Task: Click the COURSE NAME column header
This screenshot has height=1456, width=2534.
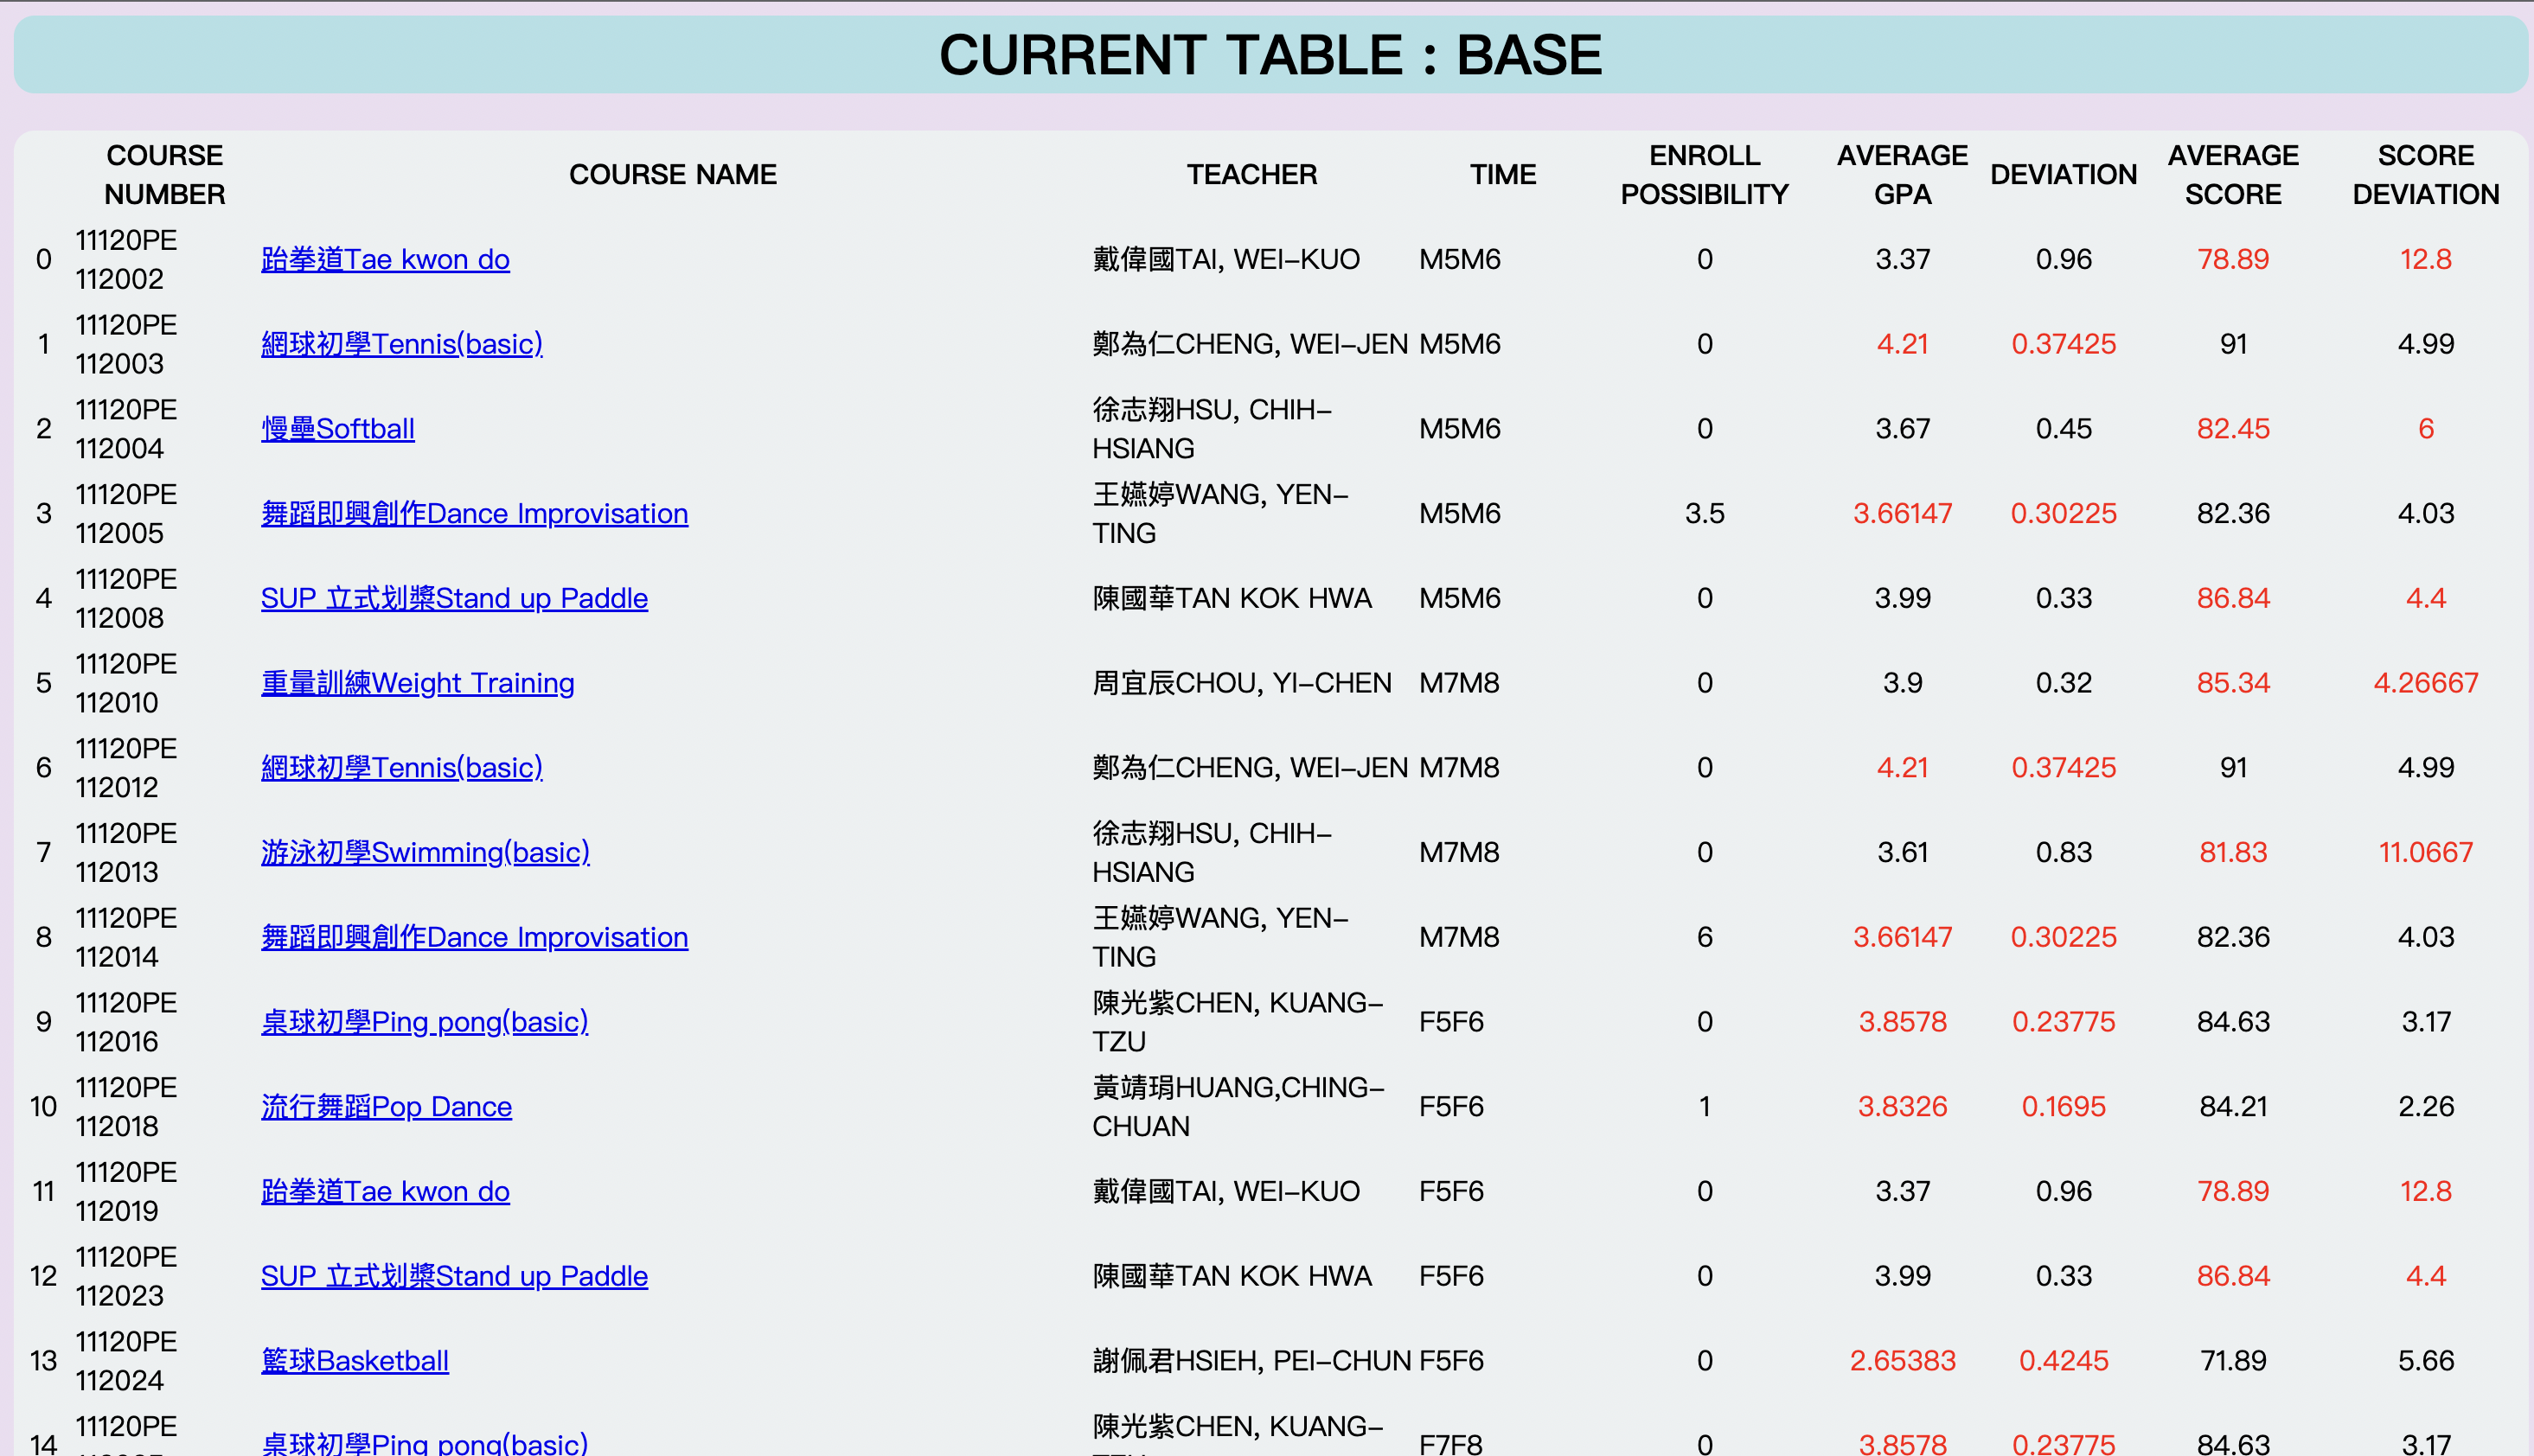Action: point(673,175)
